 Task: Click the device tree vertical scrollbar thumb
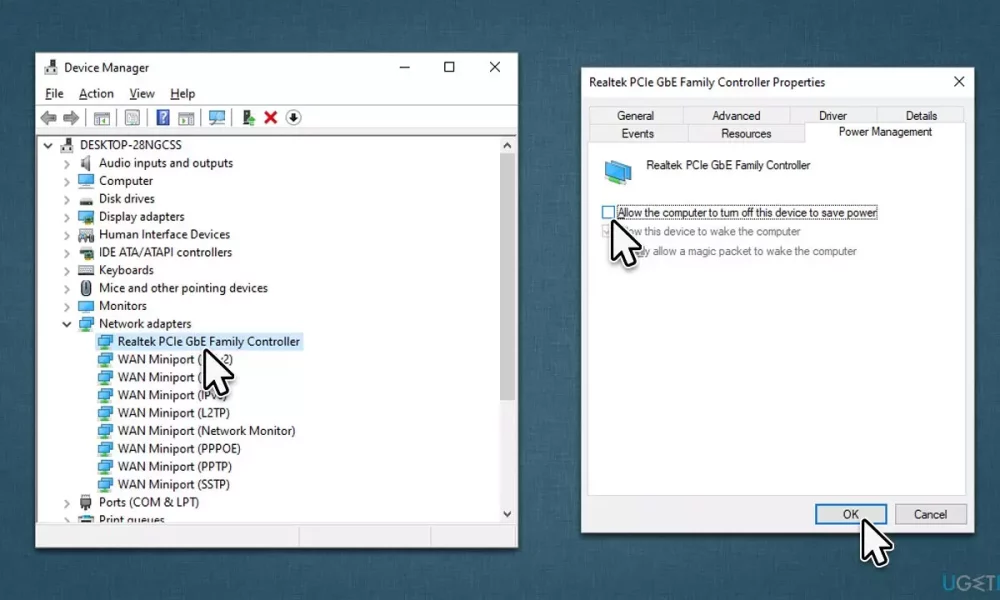point(507,277)
